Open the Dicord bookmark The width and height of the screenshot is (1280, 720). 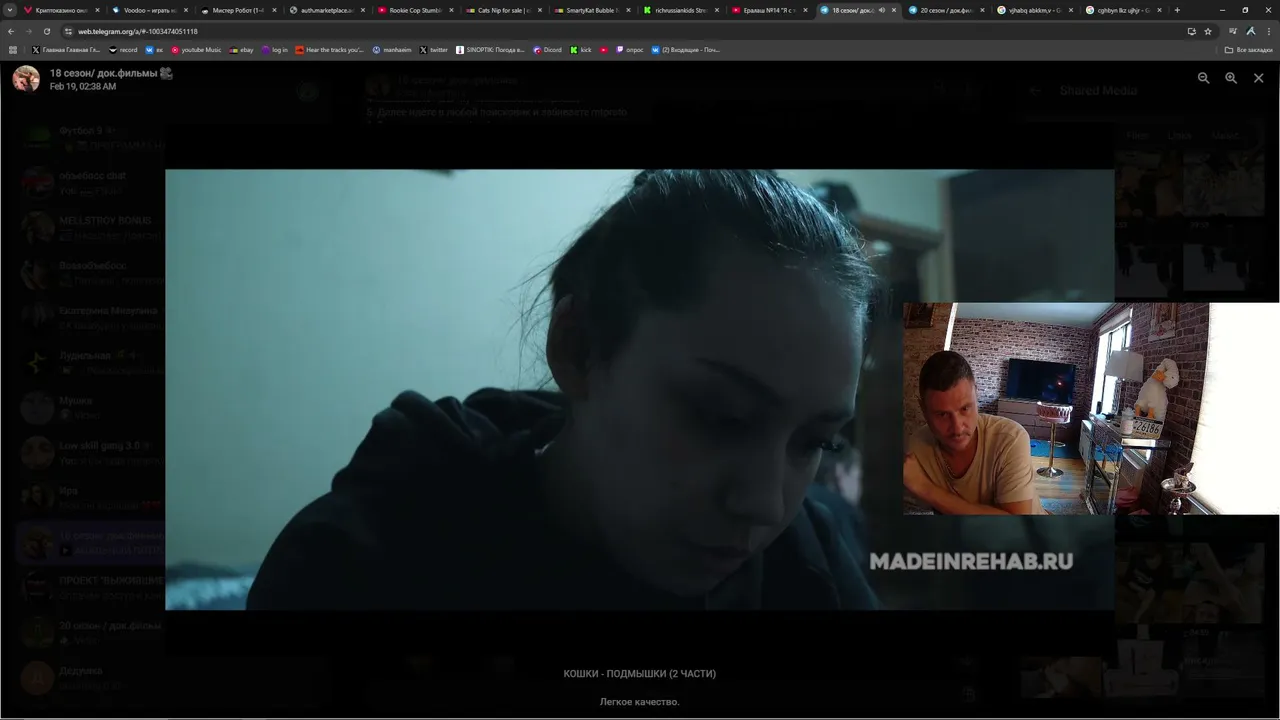(548, 50)
